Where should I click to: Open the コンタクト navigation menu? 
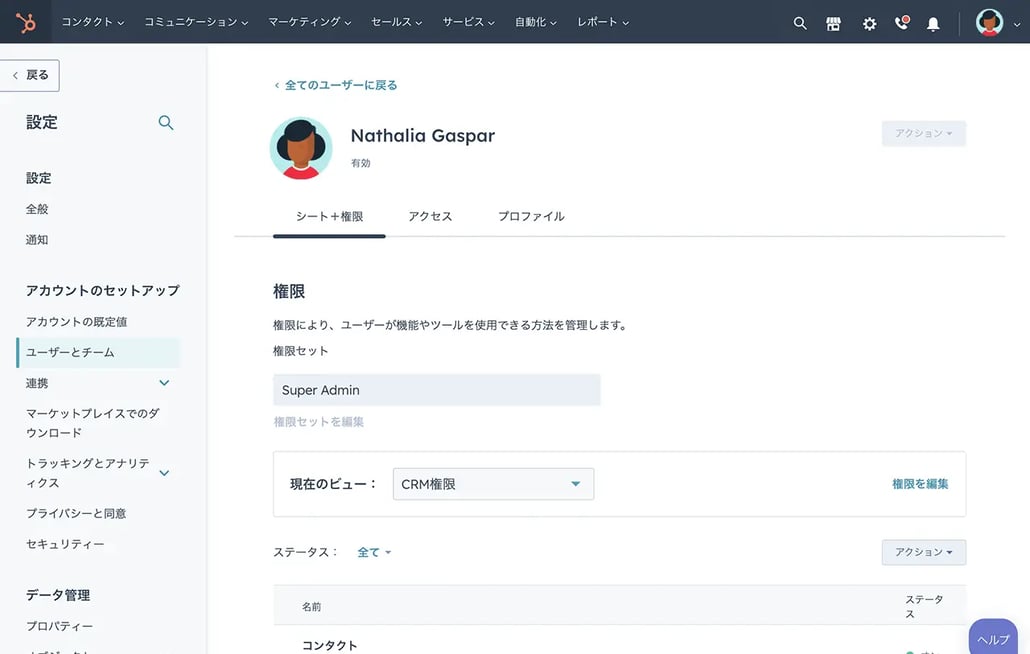pos(93,22)
